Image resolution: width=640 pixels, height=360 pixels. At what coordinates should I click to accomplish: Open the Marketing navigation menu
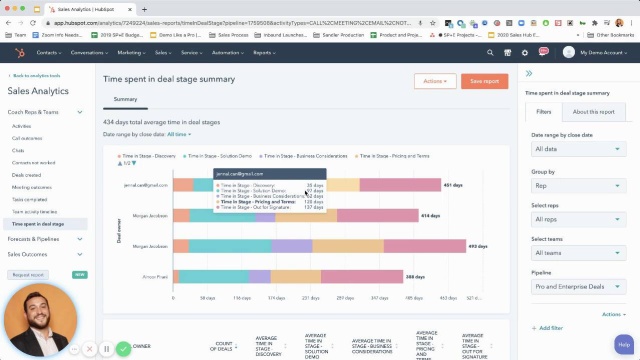tap(131, 53)
